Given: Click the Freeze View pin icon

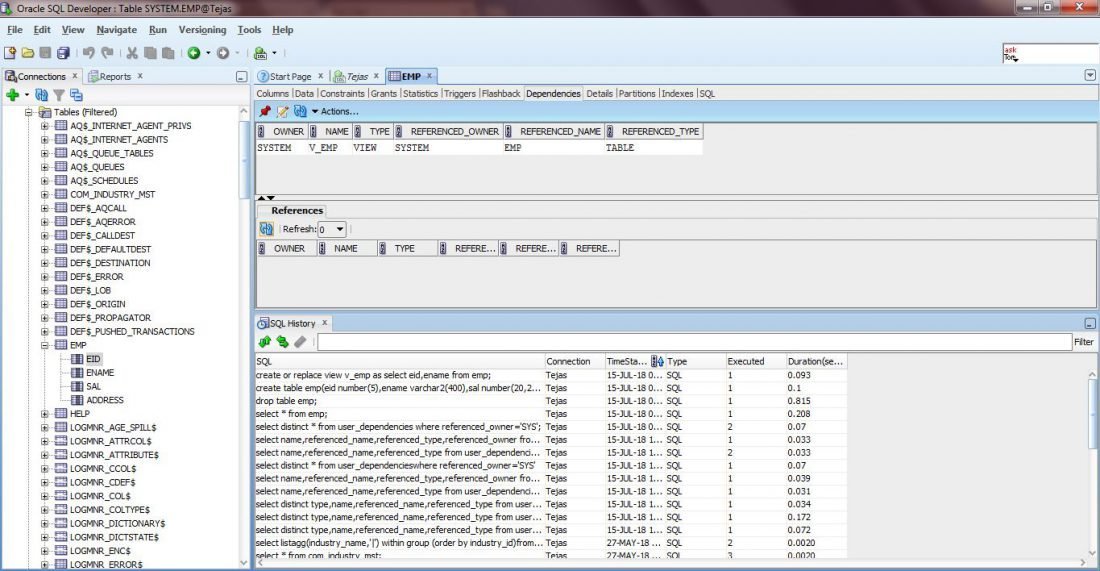Looking at the screenshot, I should tap(265, 111).
